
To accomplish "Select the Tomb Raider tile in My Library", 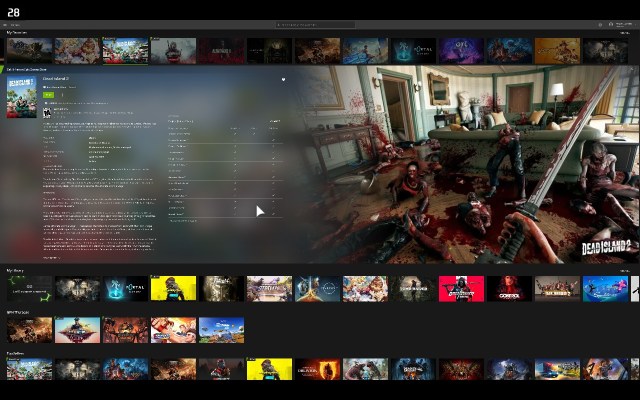I will pyautogui.click(x=413, y=289).
